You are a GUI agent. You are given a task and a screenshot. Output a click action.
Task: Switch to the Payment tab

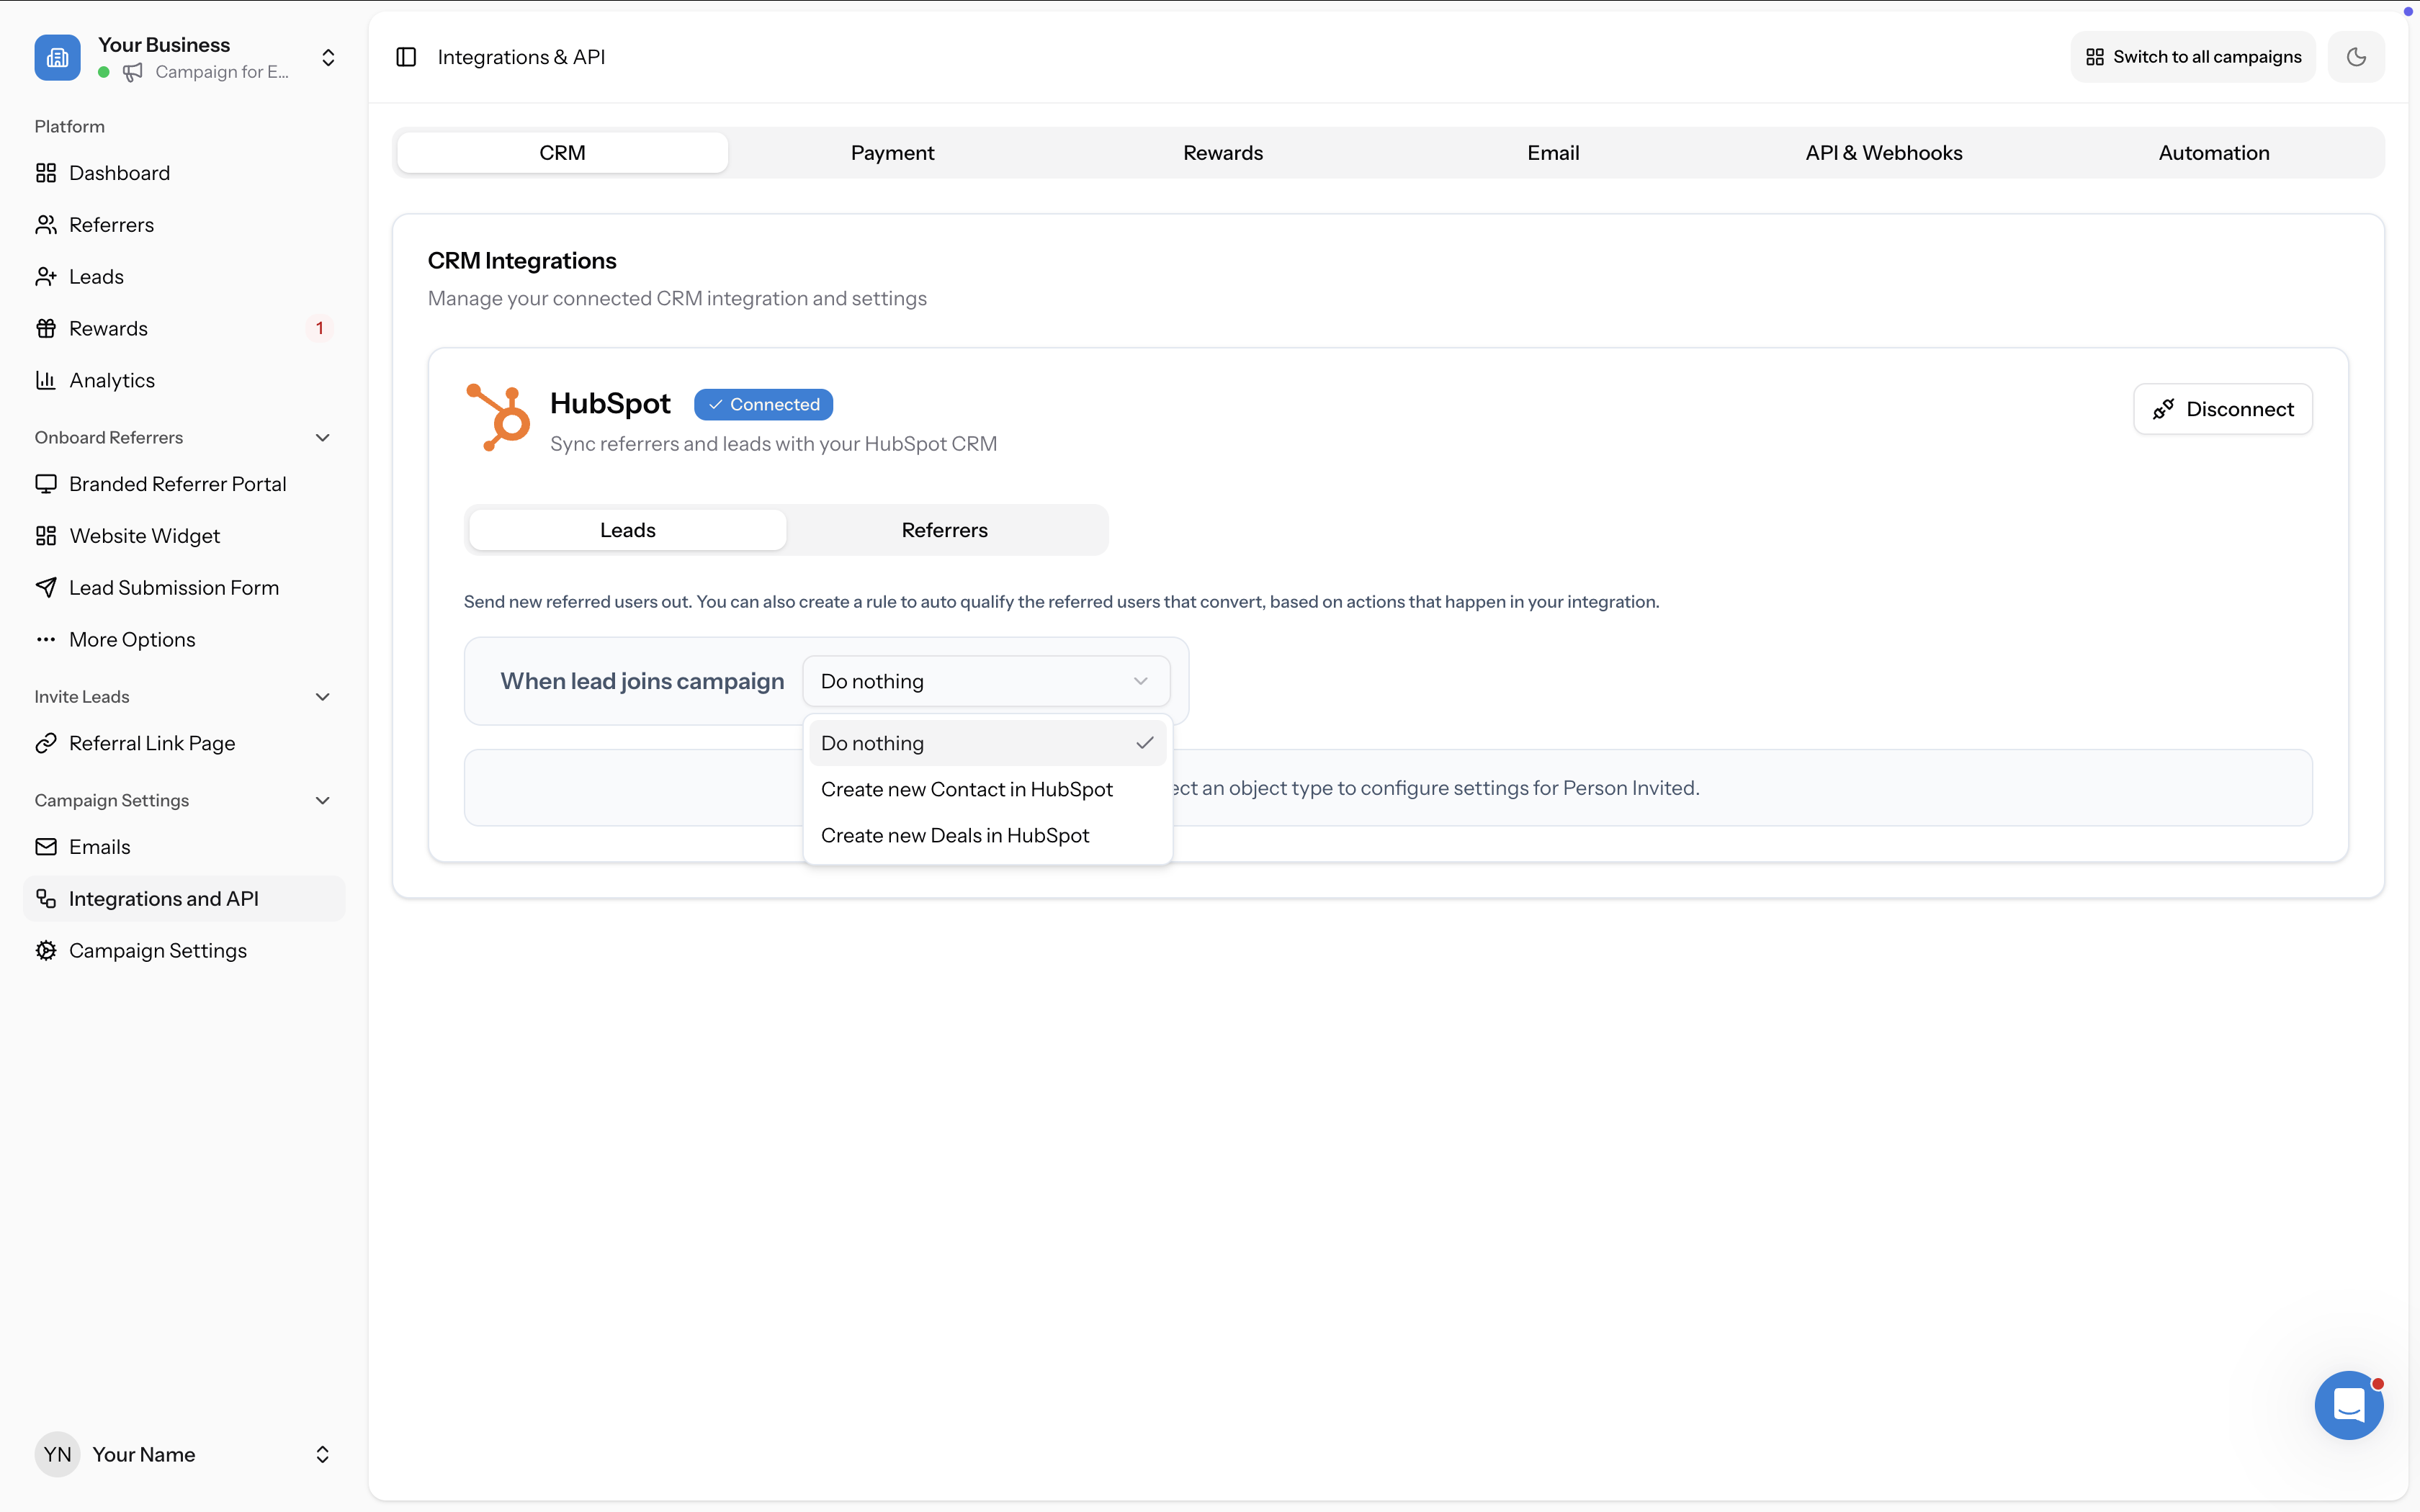tap(892, 152)
